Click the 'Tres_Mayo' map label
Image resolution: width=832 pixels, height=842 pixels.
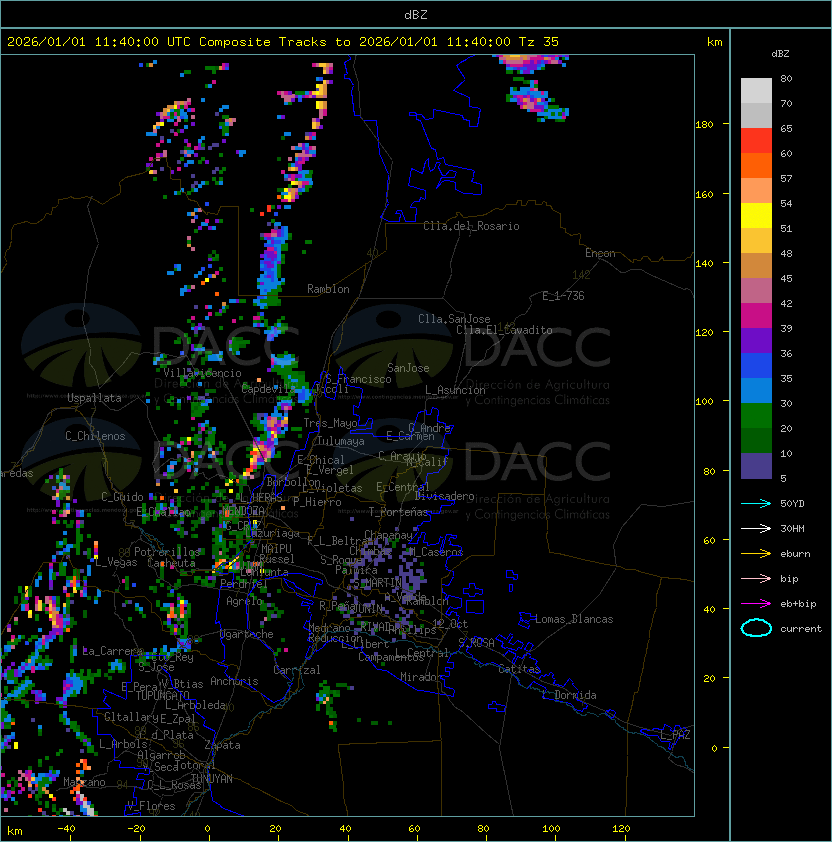[330, 423]
